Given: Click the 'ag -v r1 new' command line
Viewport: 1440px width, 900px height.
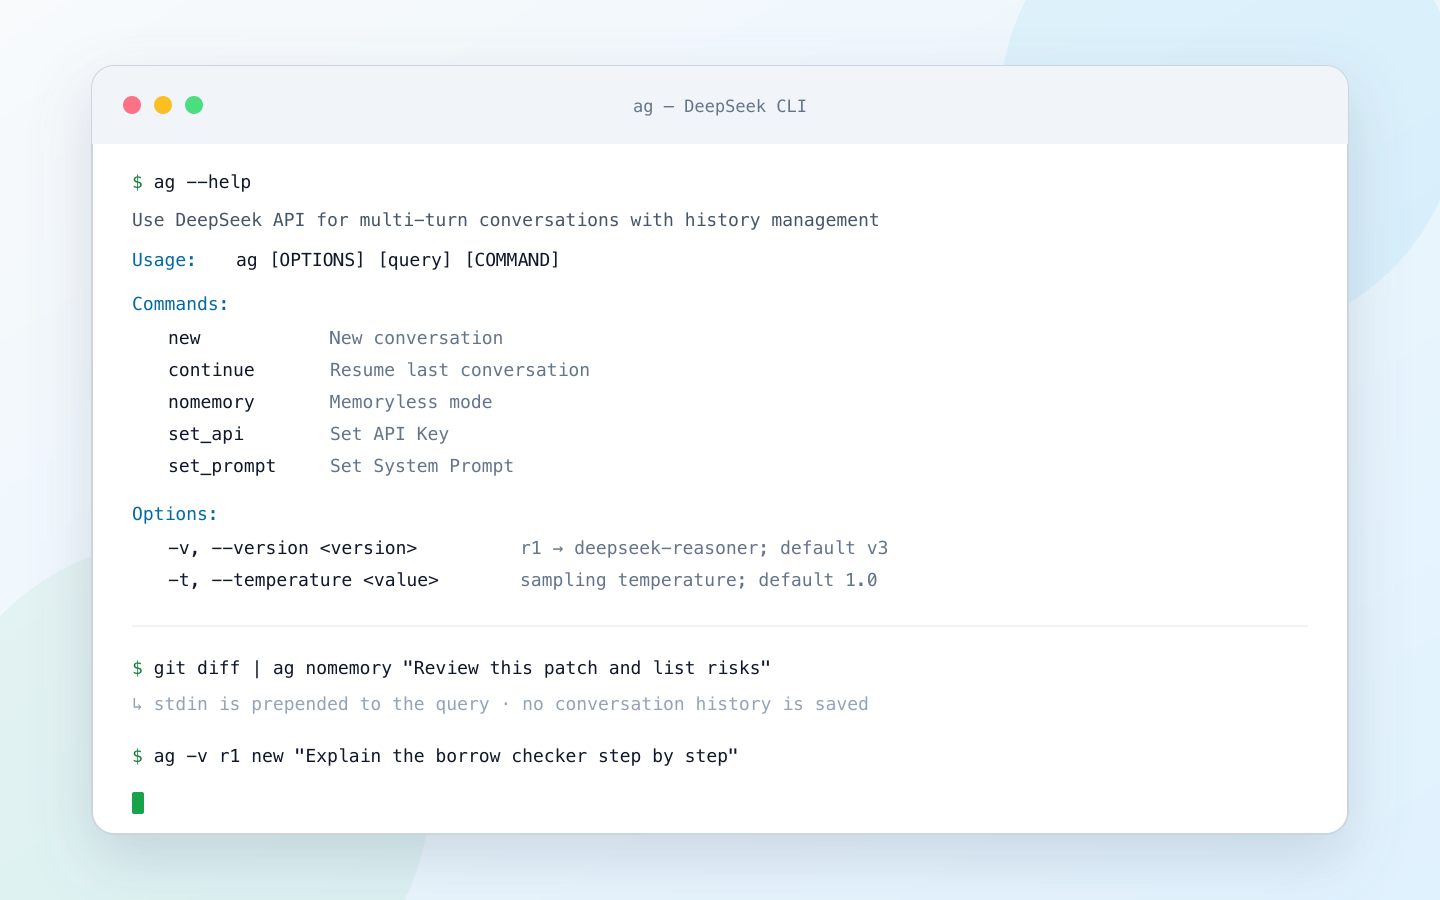Looking at the screenshot, I should pos(435,756).
